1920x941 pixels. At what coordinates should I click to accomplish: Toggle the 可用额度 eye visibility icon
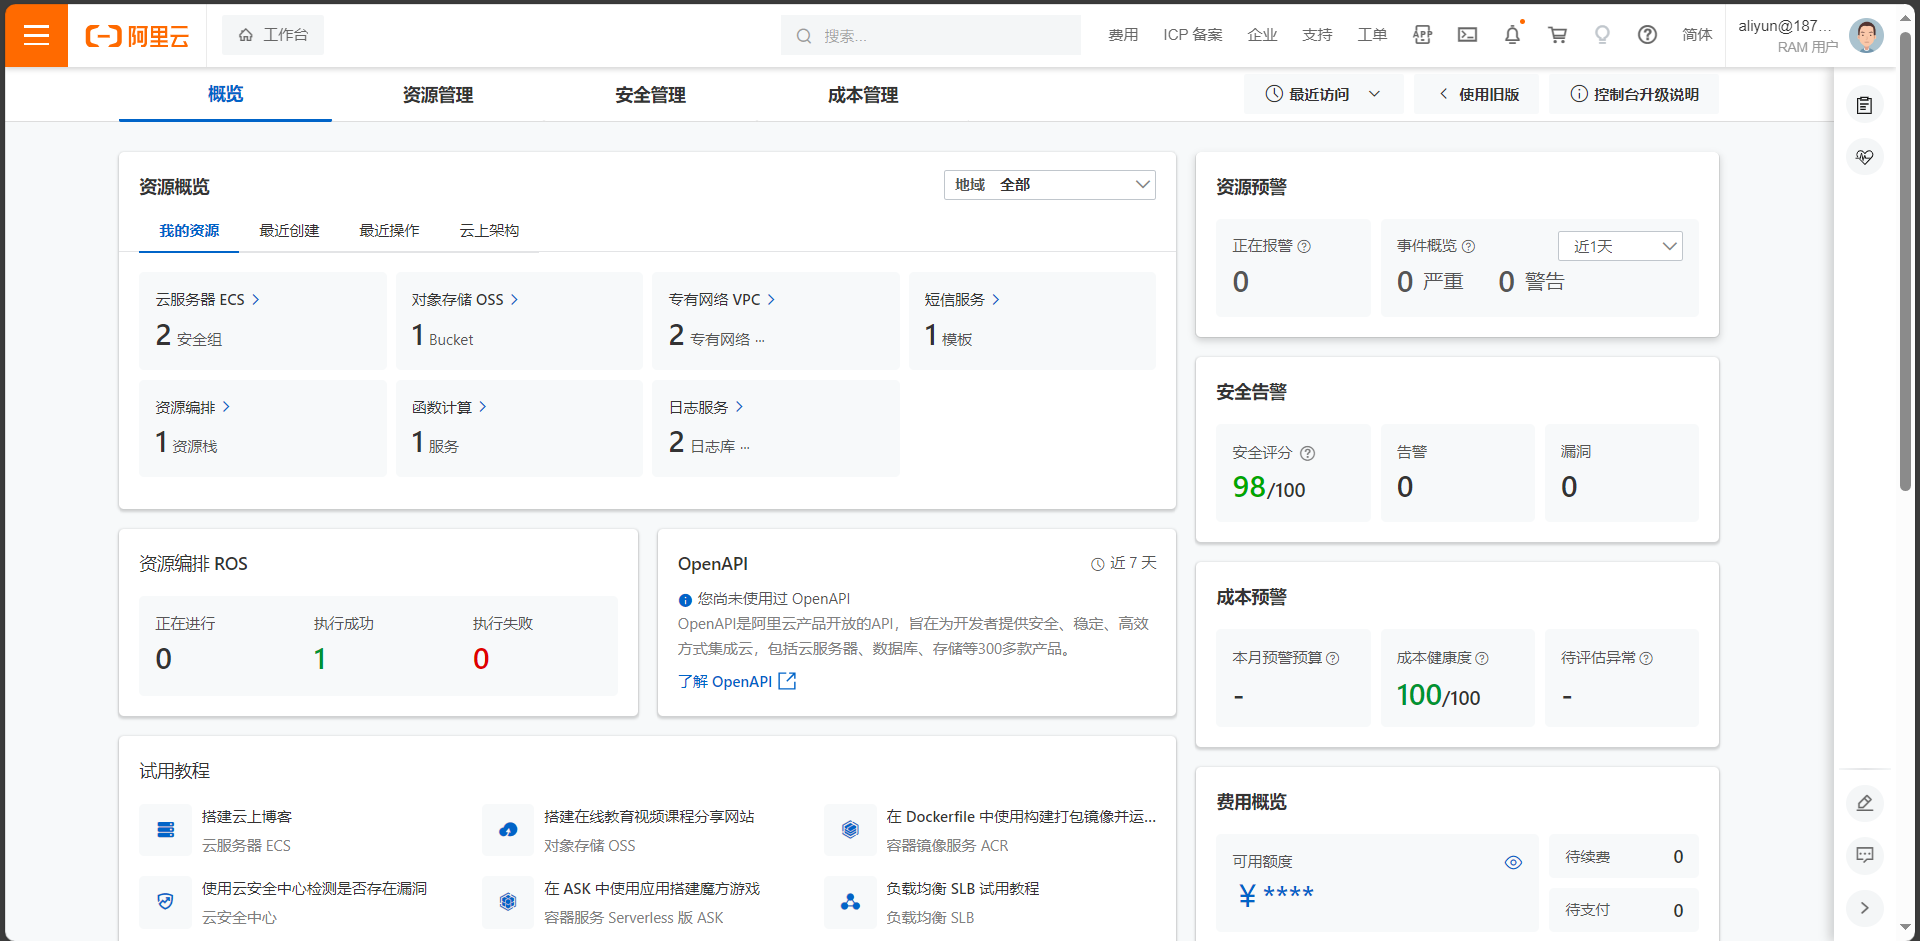[1513, 862]
